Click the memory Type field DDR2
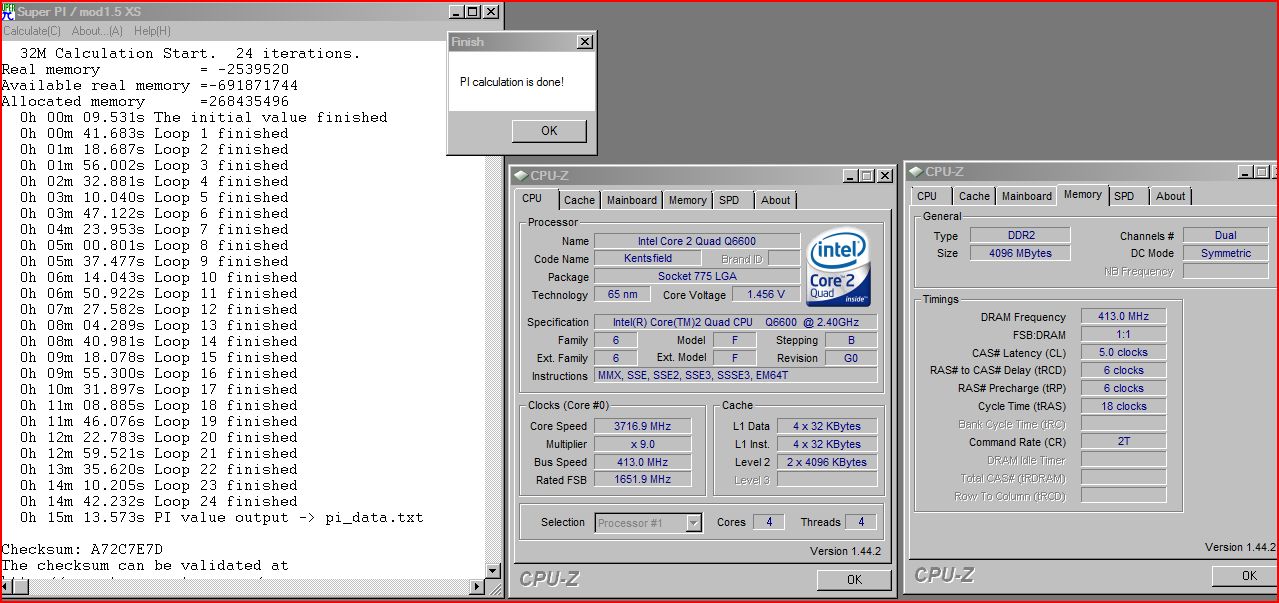 (1020, 236)
